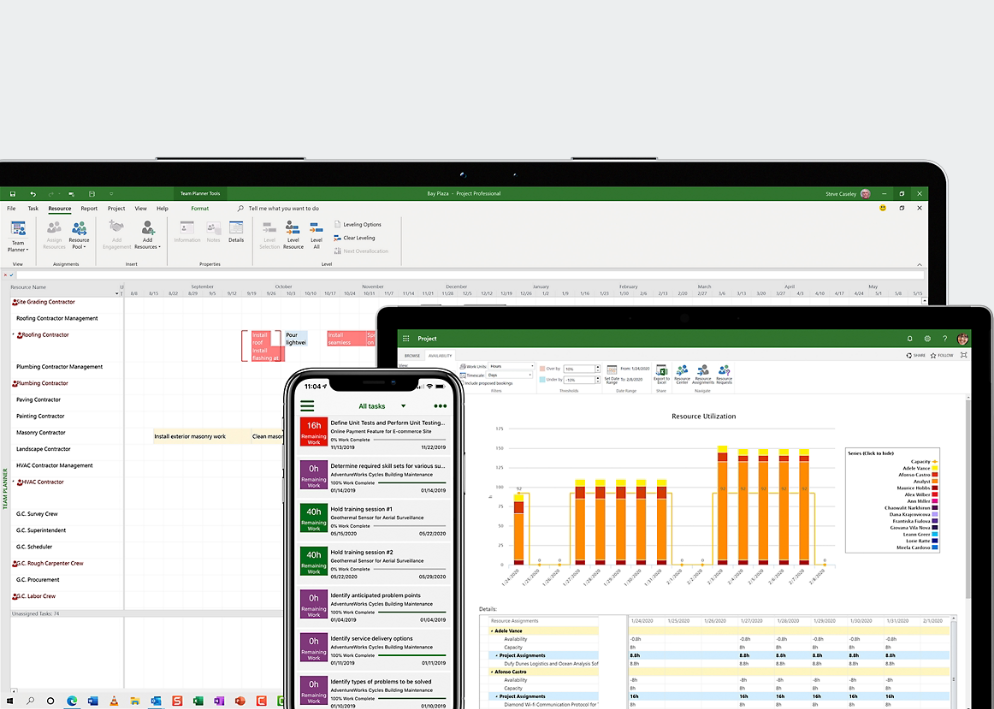Click the Clear Leveling button
This screenshot has width=994, height=709.
point(357,238)
